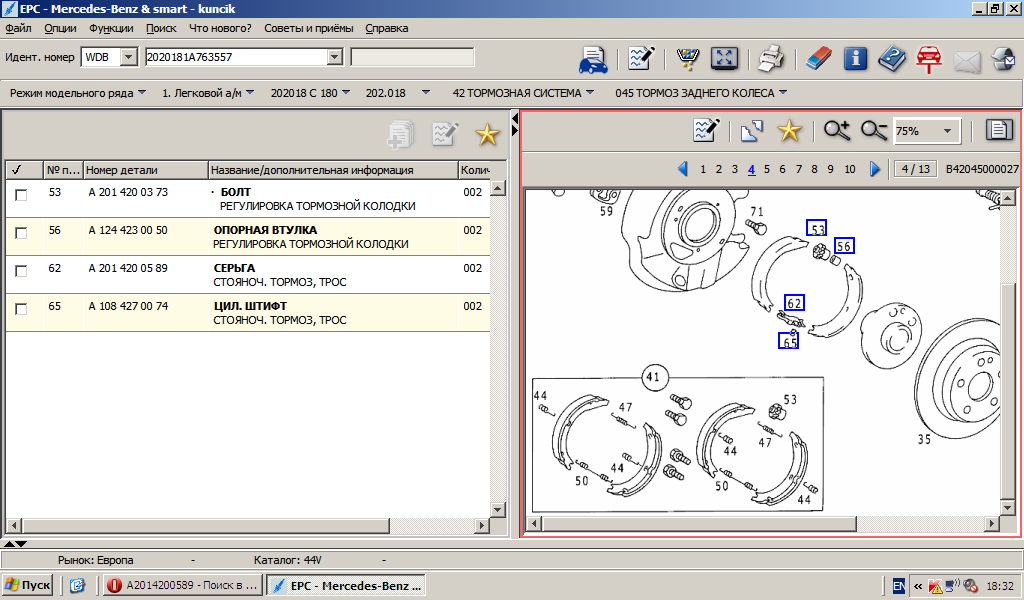Expand the 1. Легковой а/м dropdown
The height and width of the screenshot is (600, 1024).
(x=250, y=93)
